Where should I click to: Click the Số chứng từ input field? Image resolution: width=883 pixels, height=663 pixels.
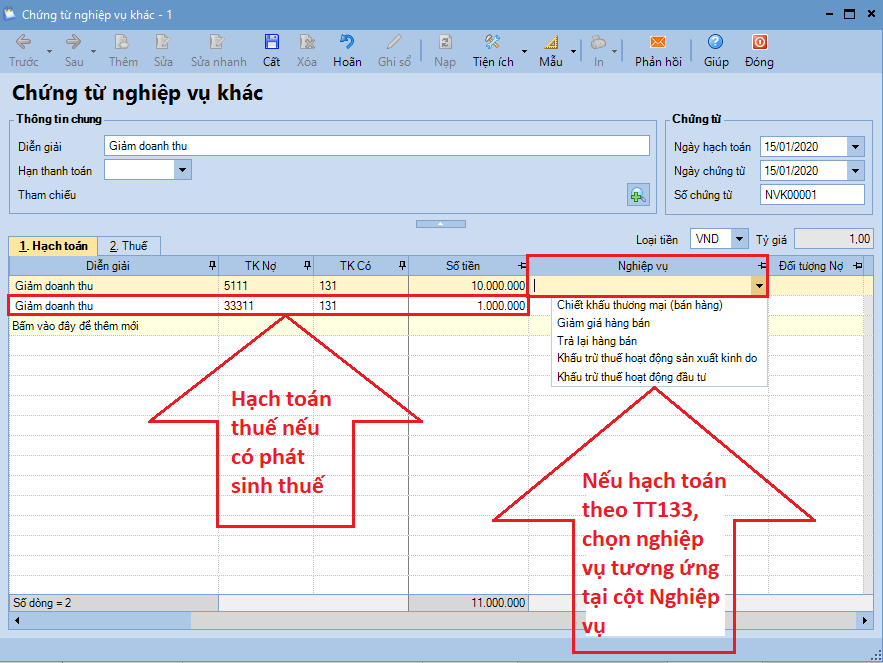pyautogui.click(x=811, y=195)
